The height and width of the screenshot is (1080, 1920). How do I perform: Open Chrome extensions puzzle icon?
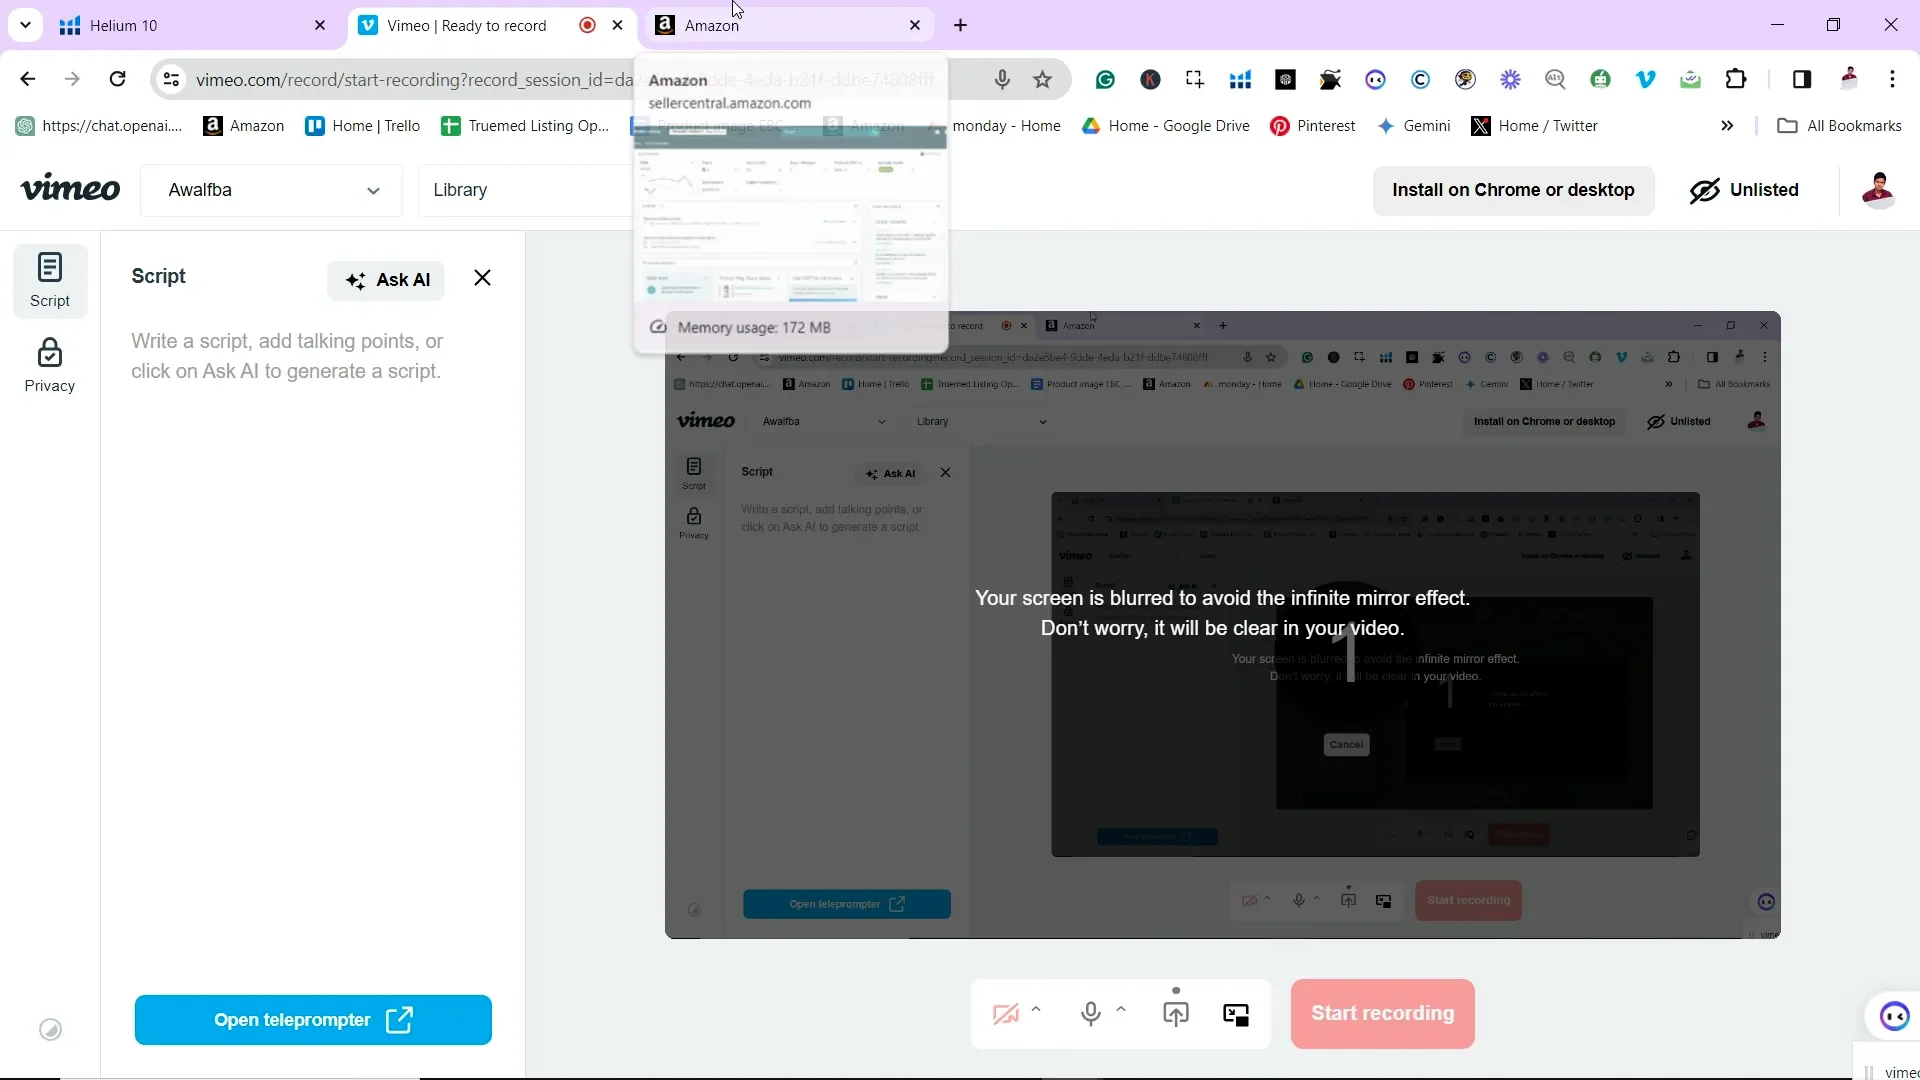pos(1736,79)
